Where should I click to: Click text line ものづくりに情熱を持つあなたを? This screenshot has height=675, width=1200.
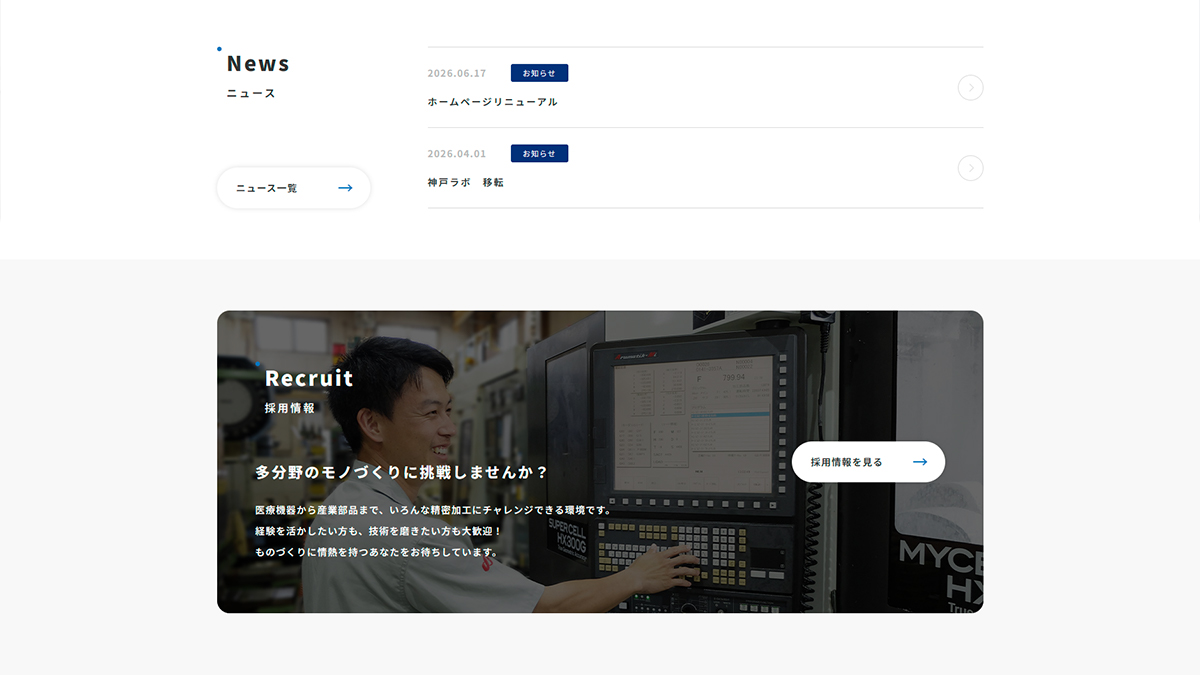[x=377, y=552]
